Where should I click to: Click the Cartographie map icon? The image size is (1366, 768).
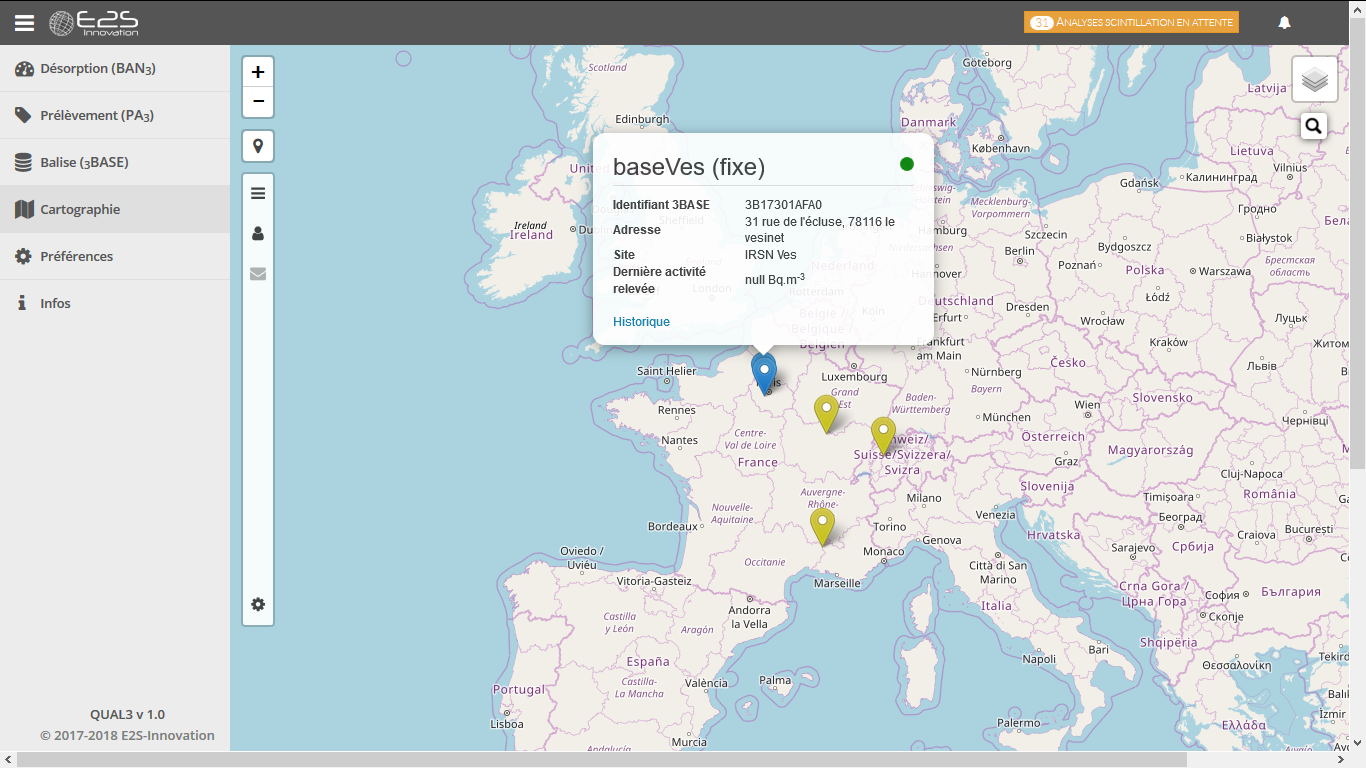click(24, 209)
